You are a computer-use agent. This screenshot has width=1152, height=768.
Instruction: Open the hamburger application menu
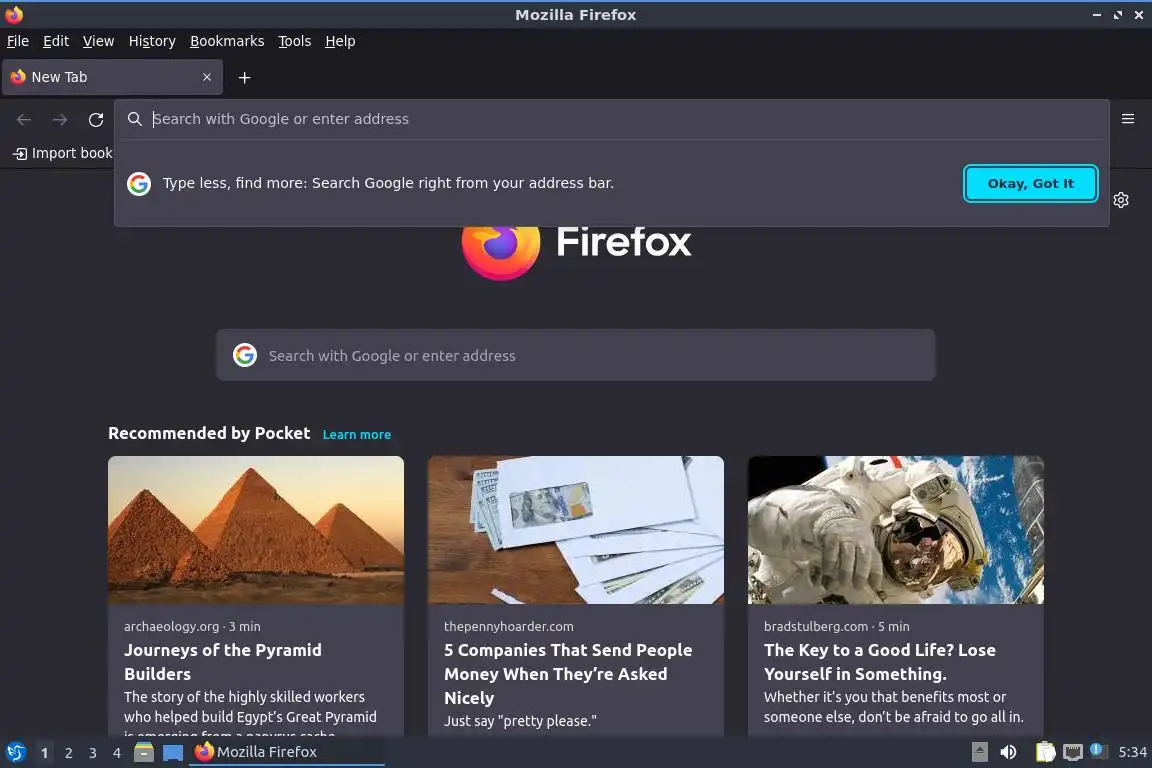1128,119
